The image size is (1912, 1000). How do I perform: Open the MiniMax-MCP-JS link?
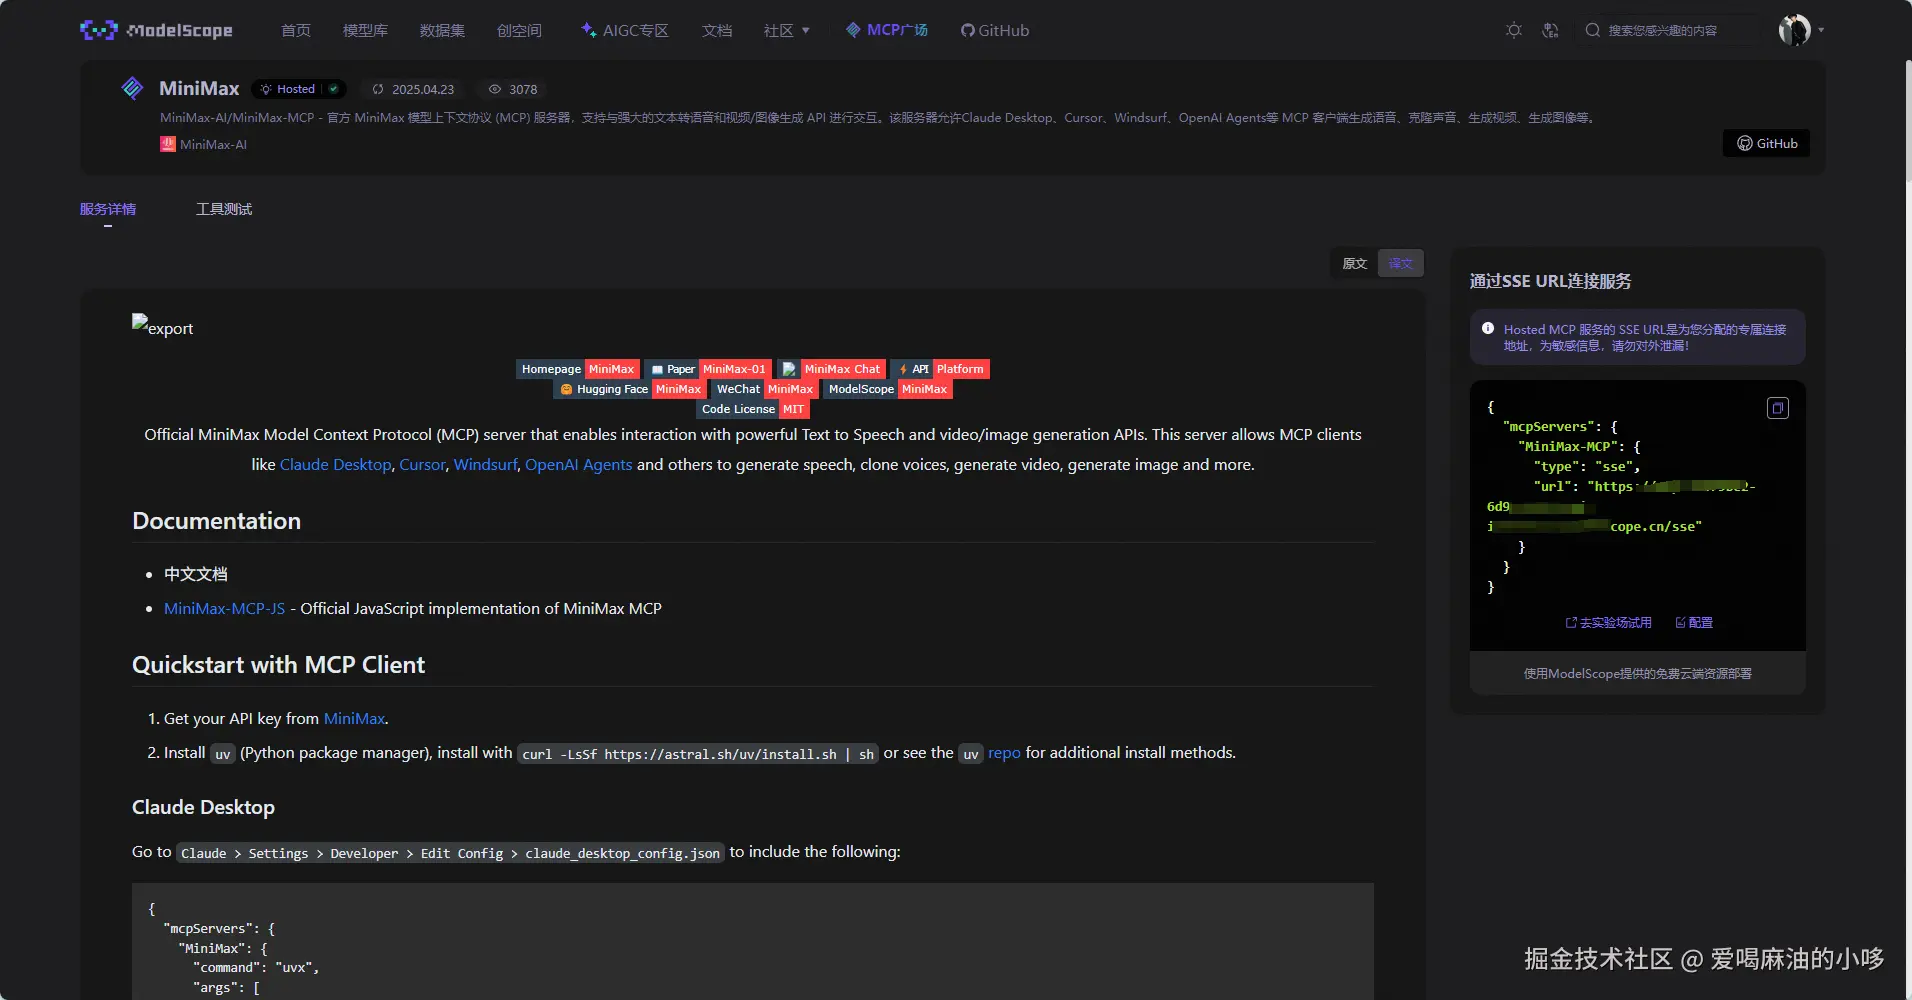(224, 608)
